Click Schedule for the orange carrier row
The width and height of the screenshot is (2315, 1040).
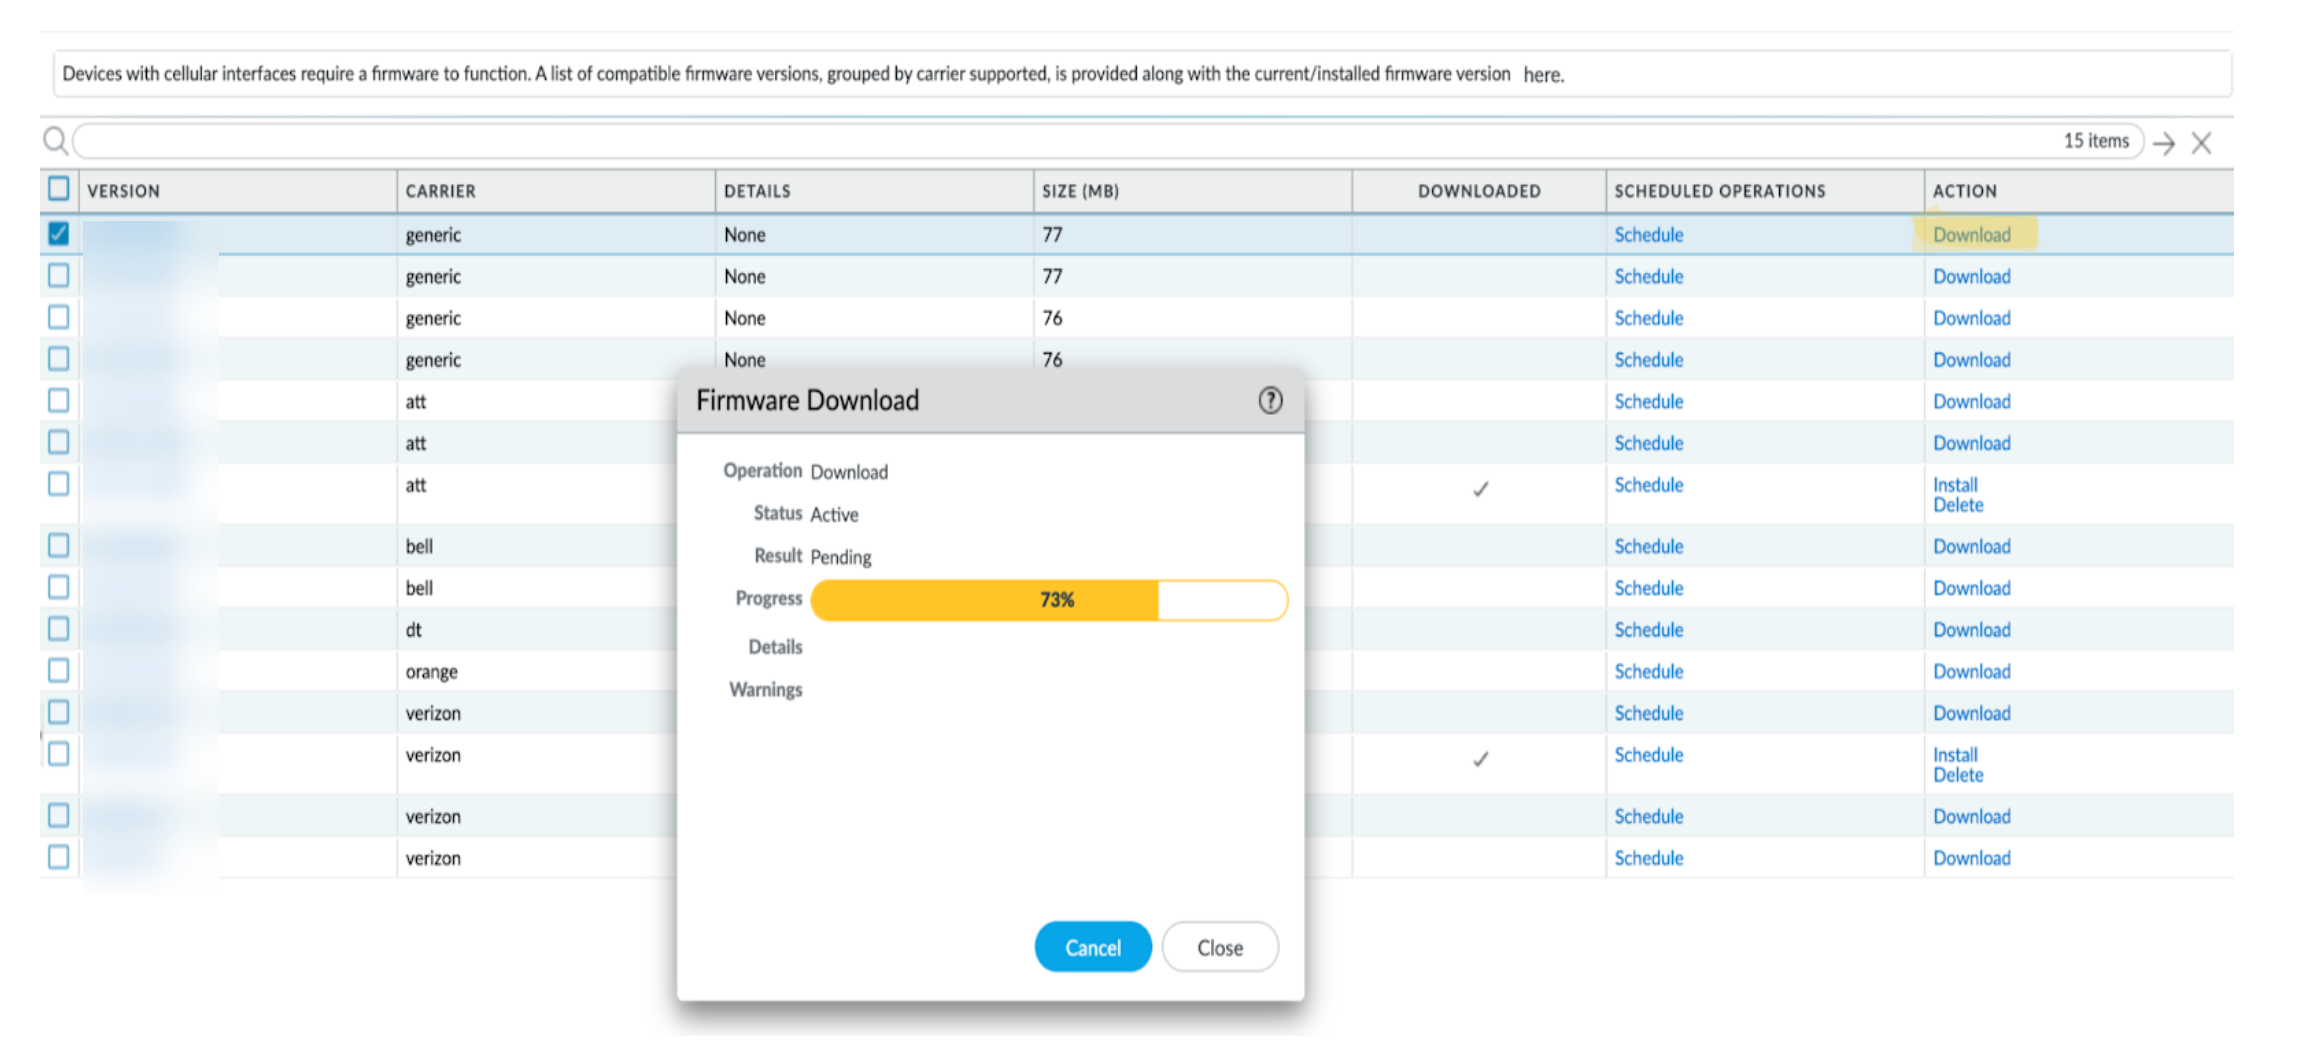[x=1648, y=672]
